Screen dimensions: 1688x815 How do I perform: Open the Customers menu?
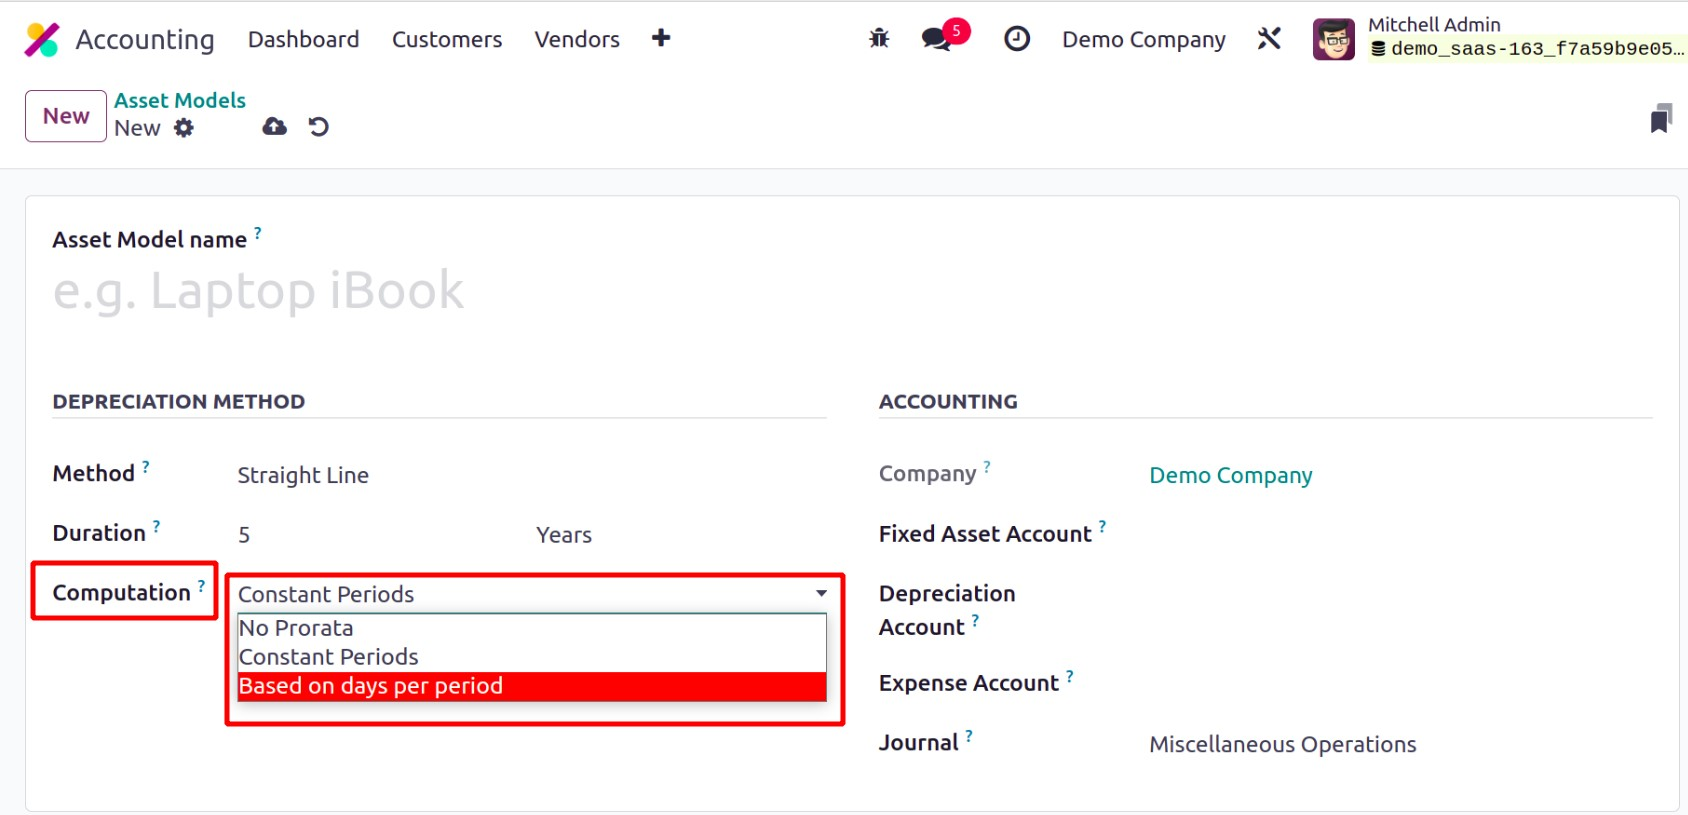coord(447,39)
